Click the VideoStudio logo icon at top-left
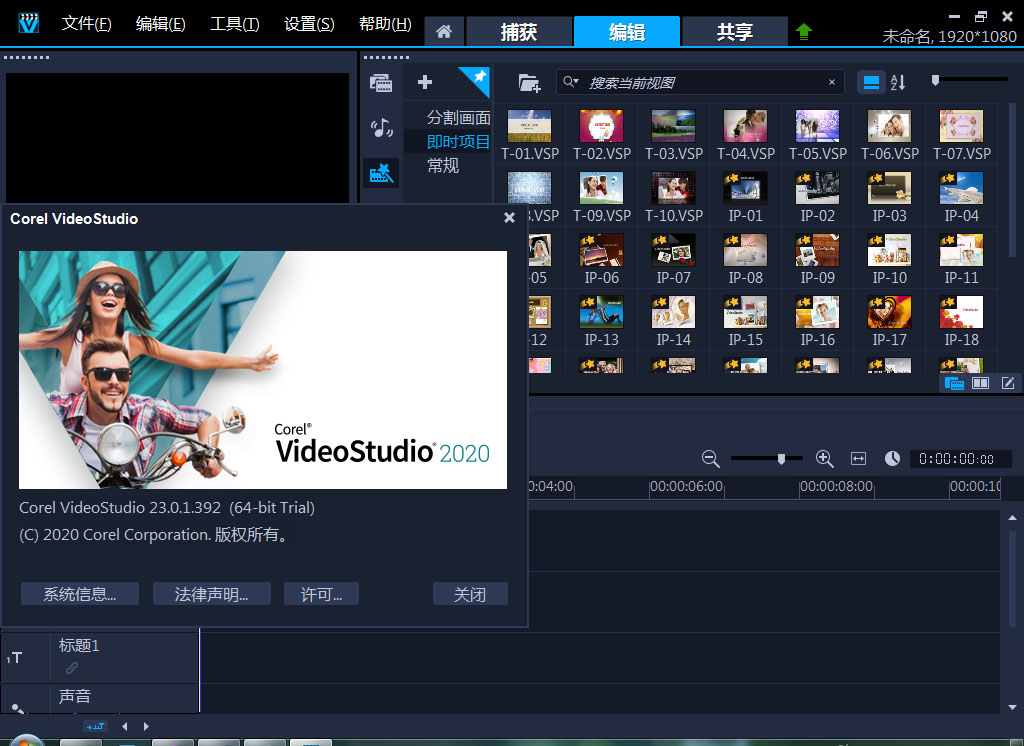The height and width of the screenshot is (746, 1024). (29, 24)
